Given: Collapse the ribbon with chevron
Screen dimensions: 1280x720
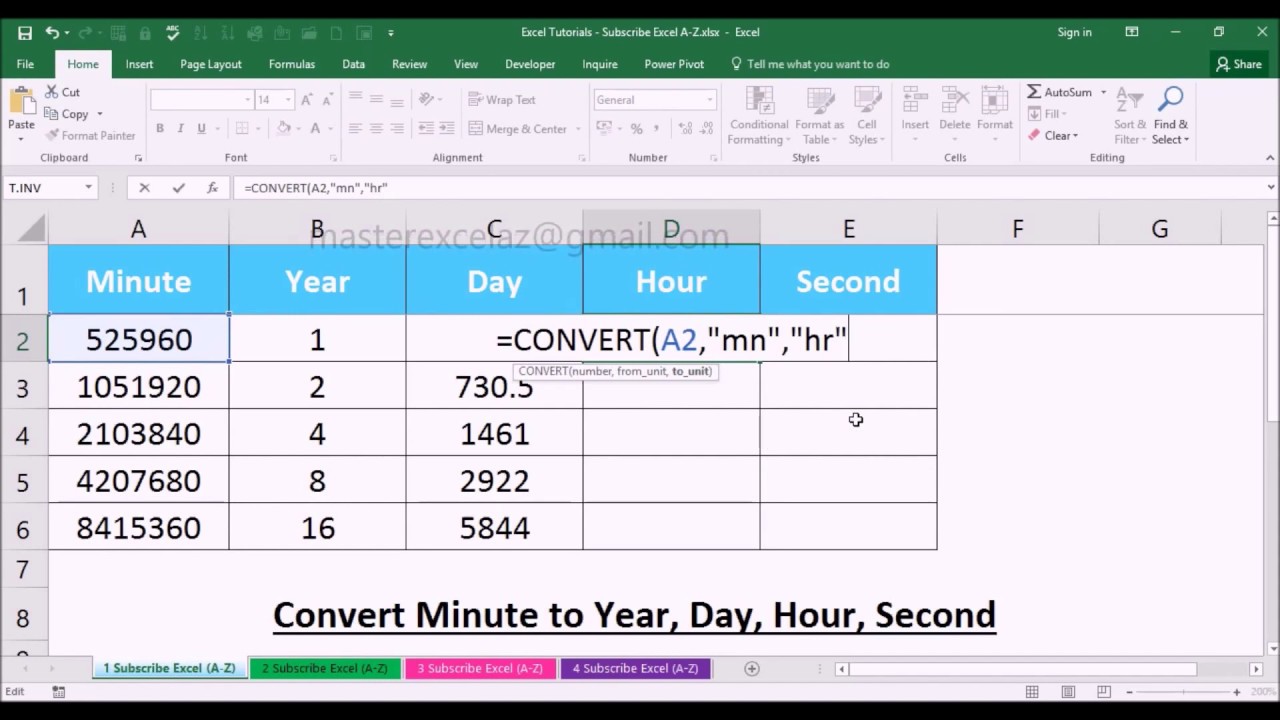Looking at the screenshot, I should pyautogui.click(x=1271, y=158).
